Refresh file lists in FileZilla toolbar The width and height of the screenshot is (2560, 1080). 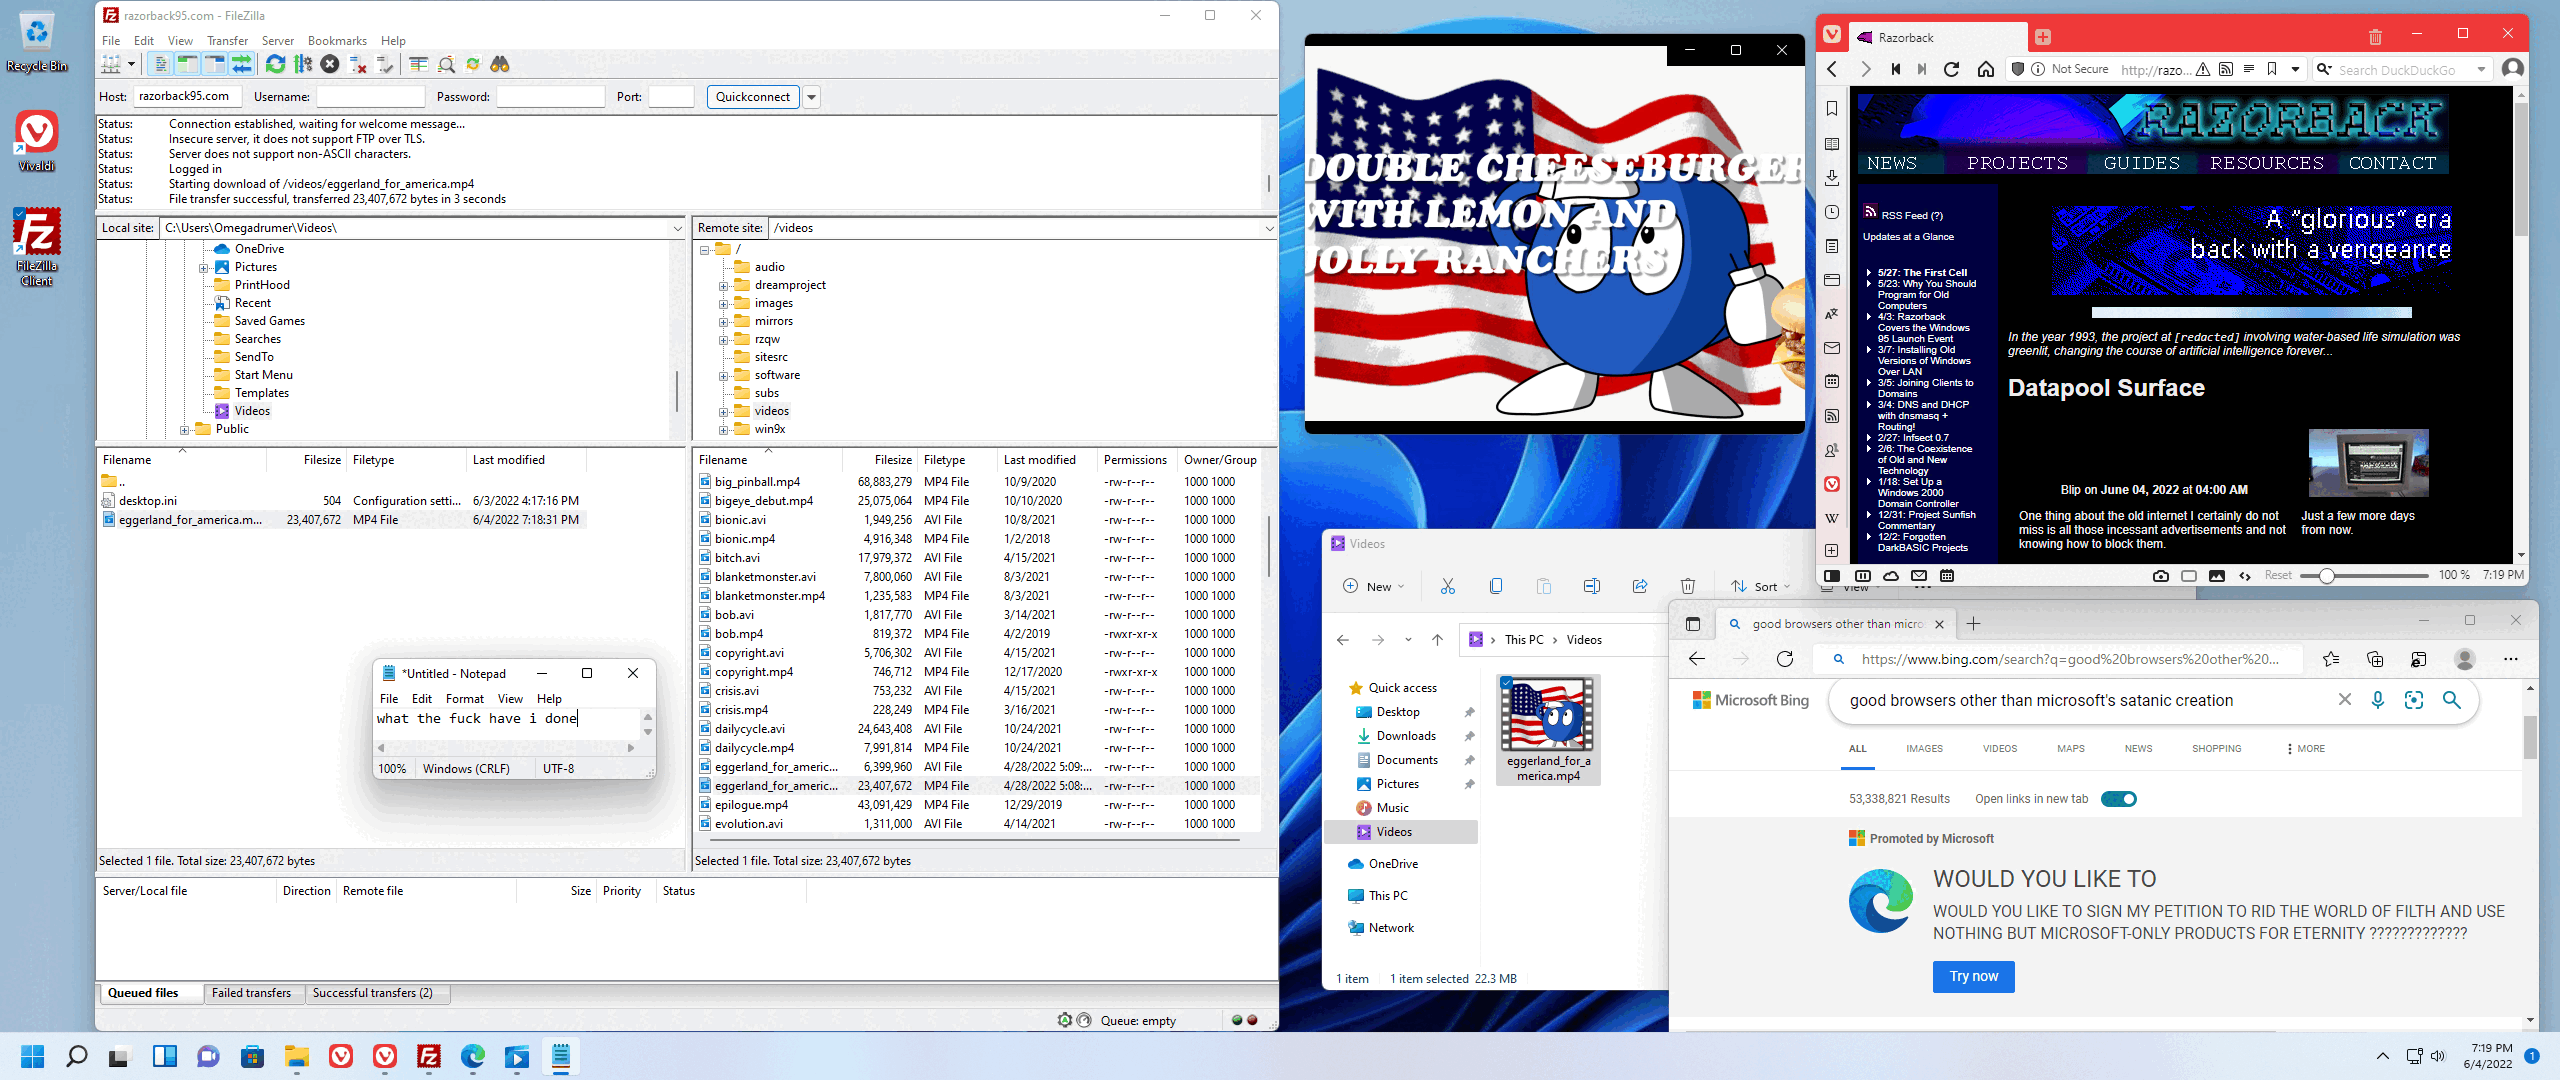tap(275, 65)
